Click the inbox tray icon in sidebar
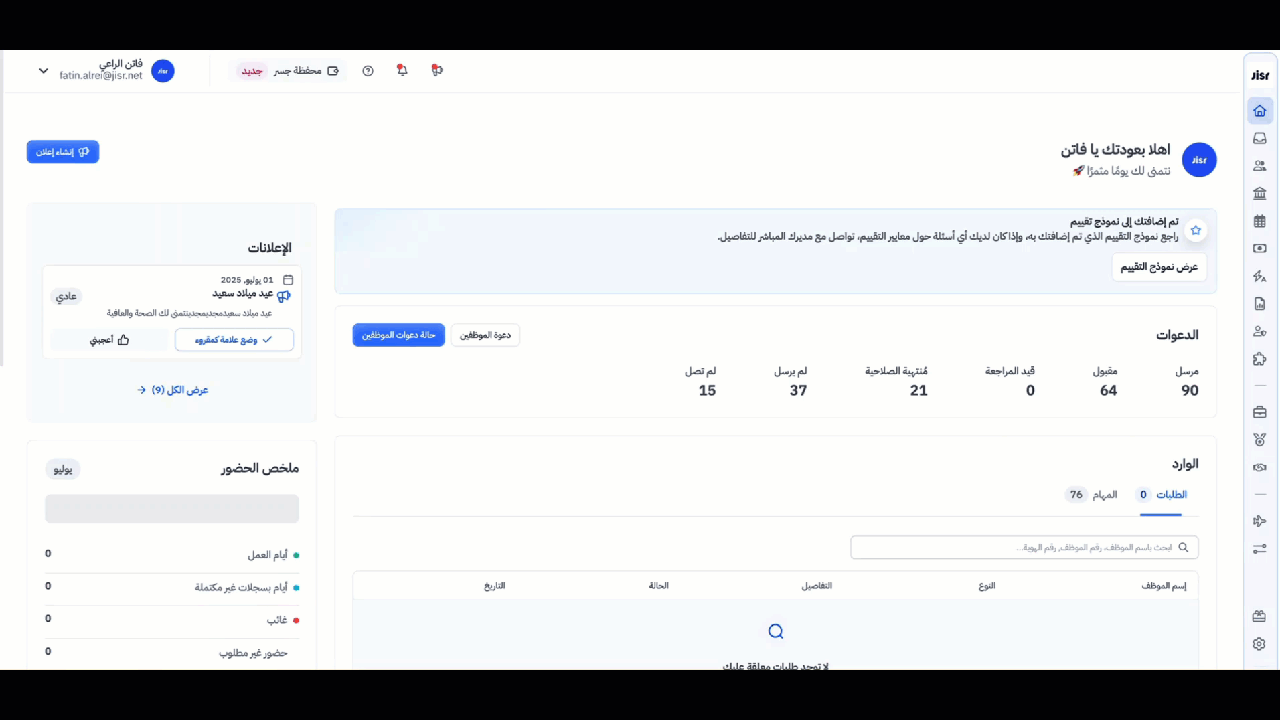The height and width of the screenshot is (720, 1280). pyautogui.click(x=1259, y=138)
